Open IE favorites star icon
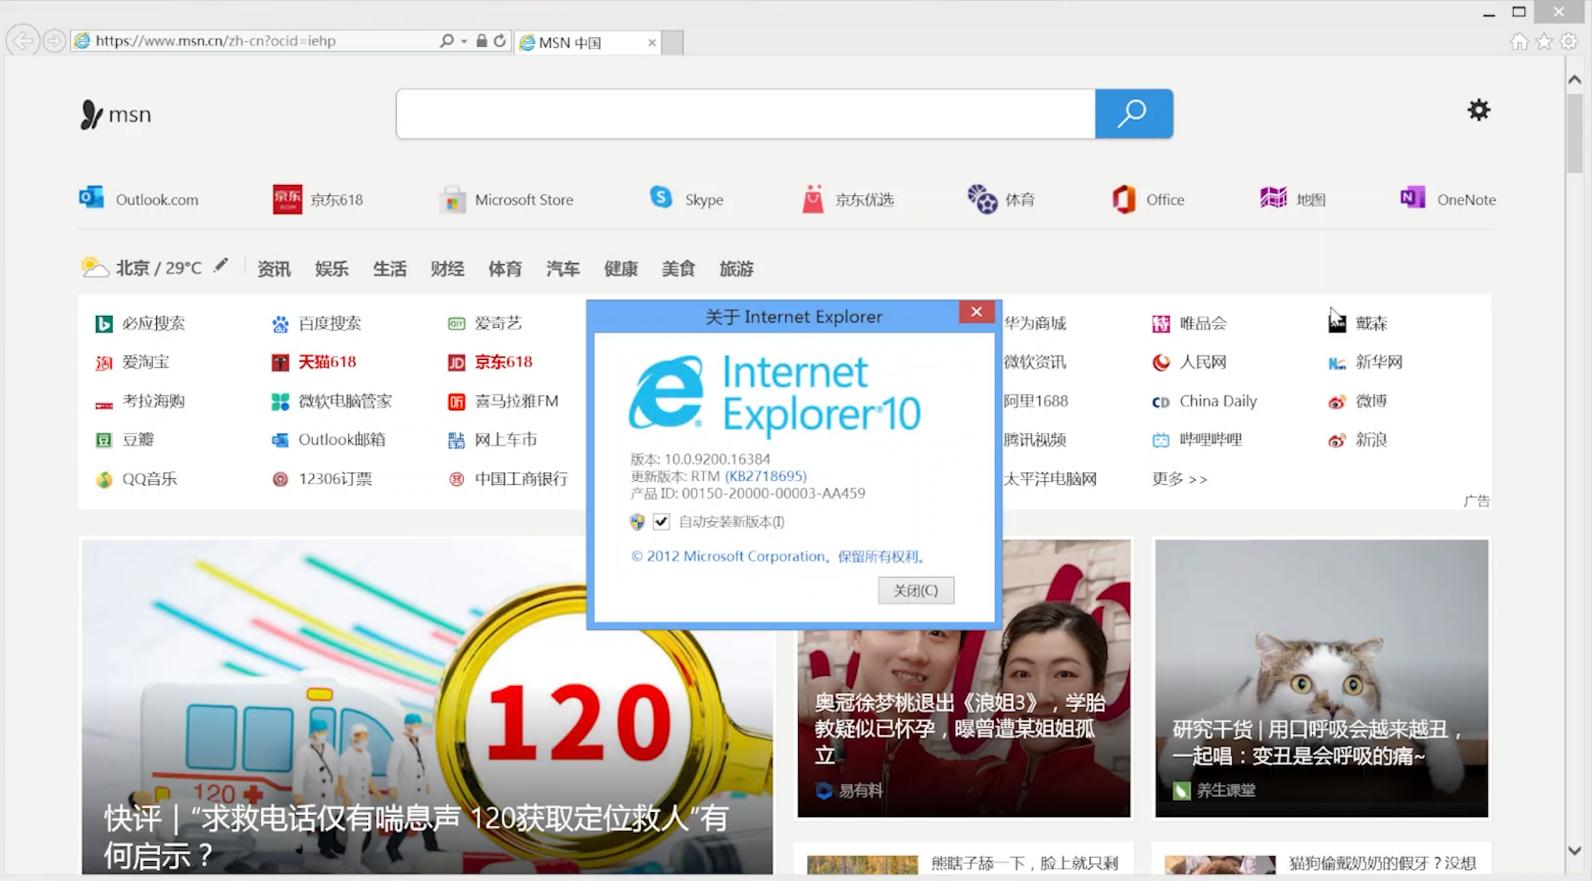Screen dimensions: 1592x881 point(1544,41)
